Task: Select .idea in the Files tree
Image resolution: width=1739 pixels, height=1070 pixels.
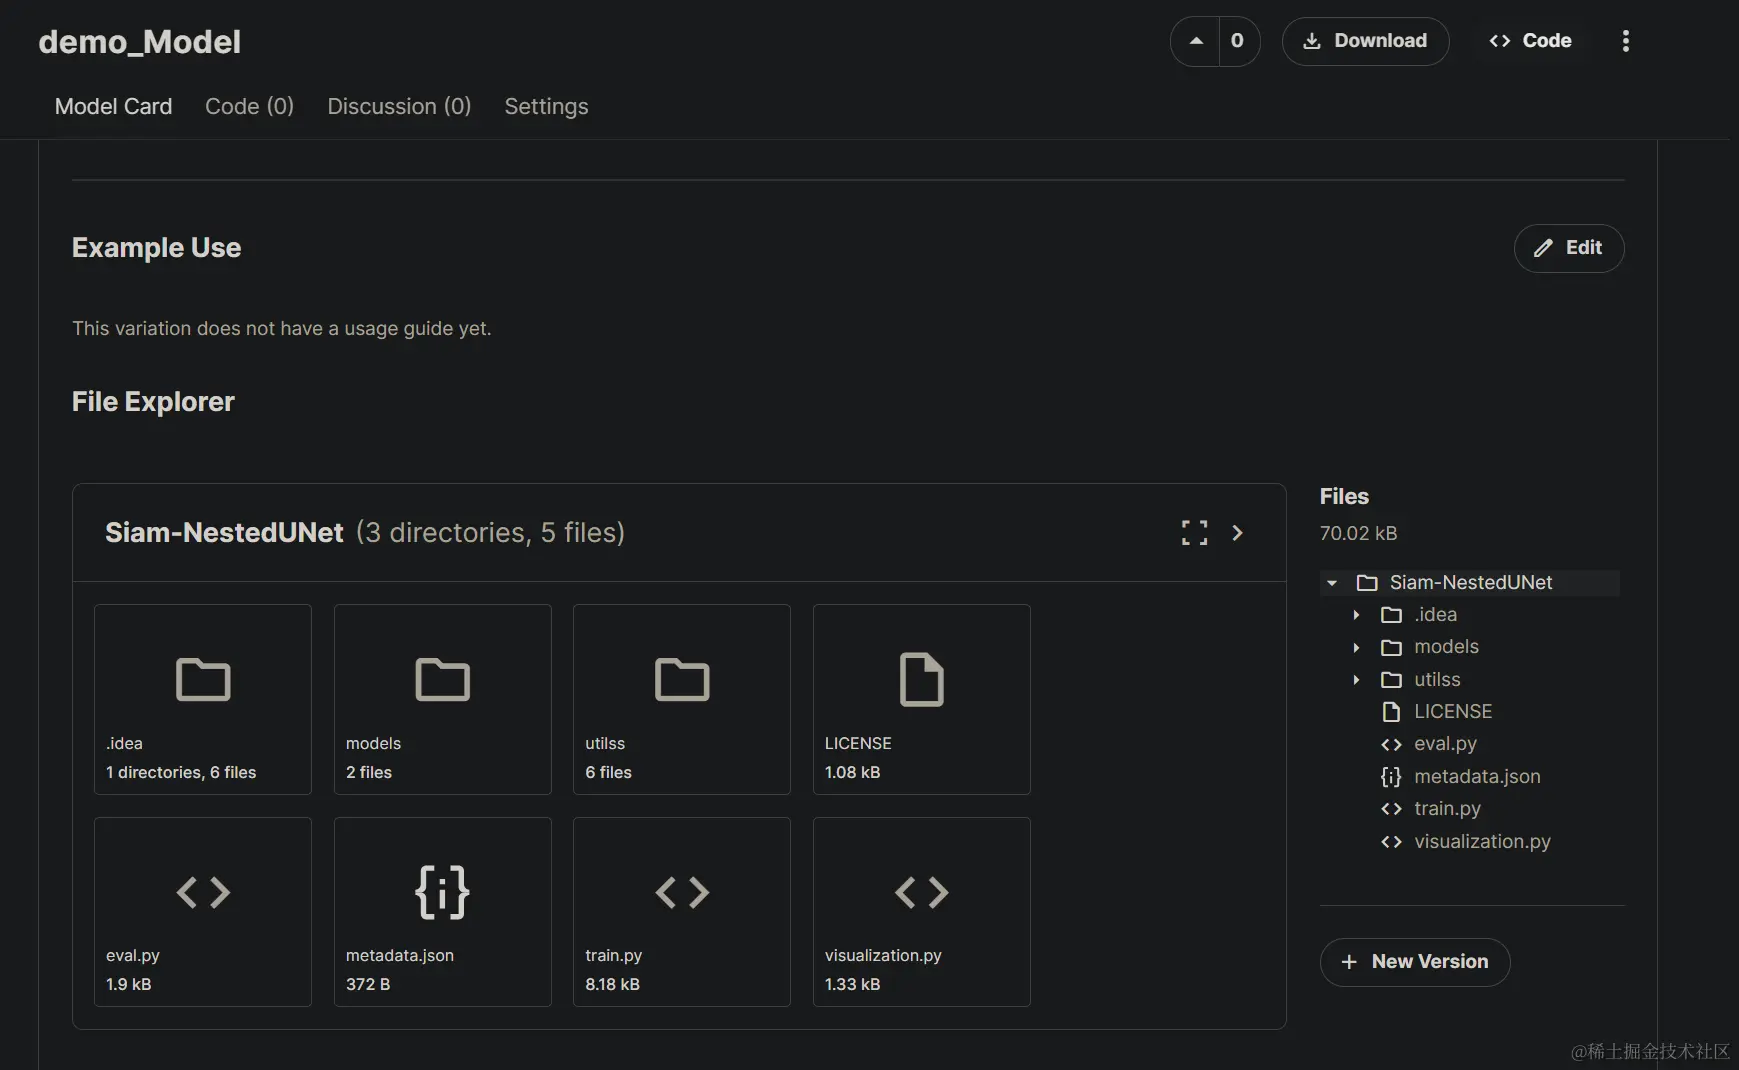Action: [x=1435, y=615]
